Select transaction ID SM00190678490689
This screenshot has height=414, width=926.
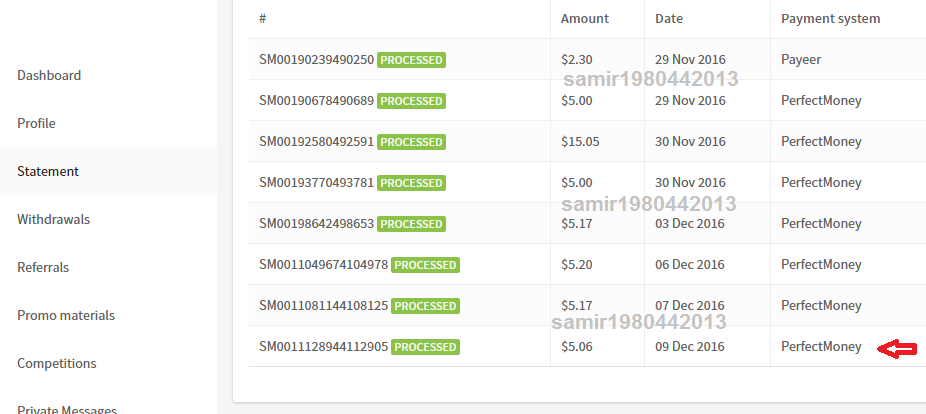click(x=317, y=101)
